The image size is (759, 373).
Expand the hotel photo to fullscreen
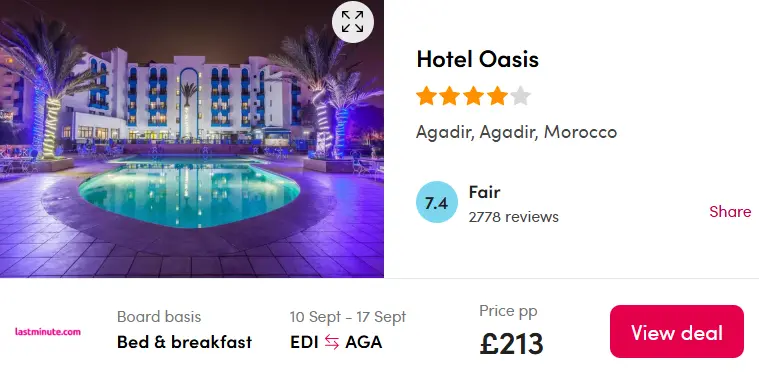point(352,22)
